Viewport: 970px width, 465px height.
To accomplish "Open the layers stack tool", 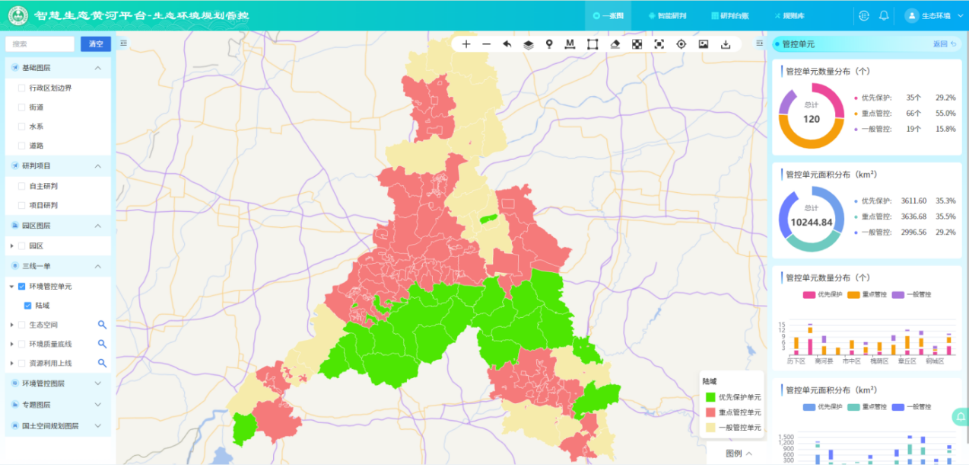I will [x=528, y=44].
